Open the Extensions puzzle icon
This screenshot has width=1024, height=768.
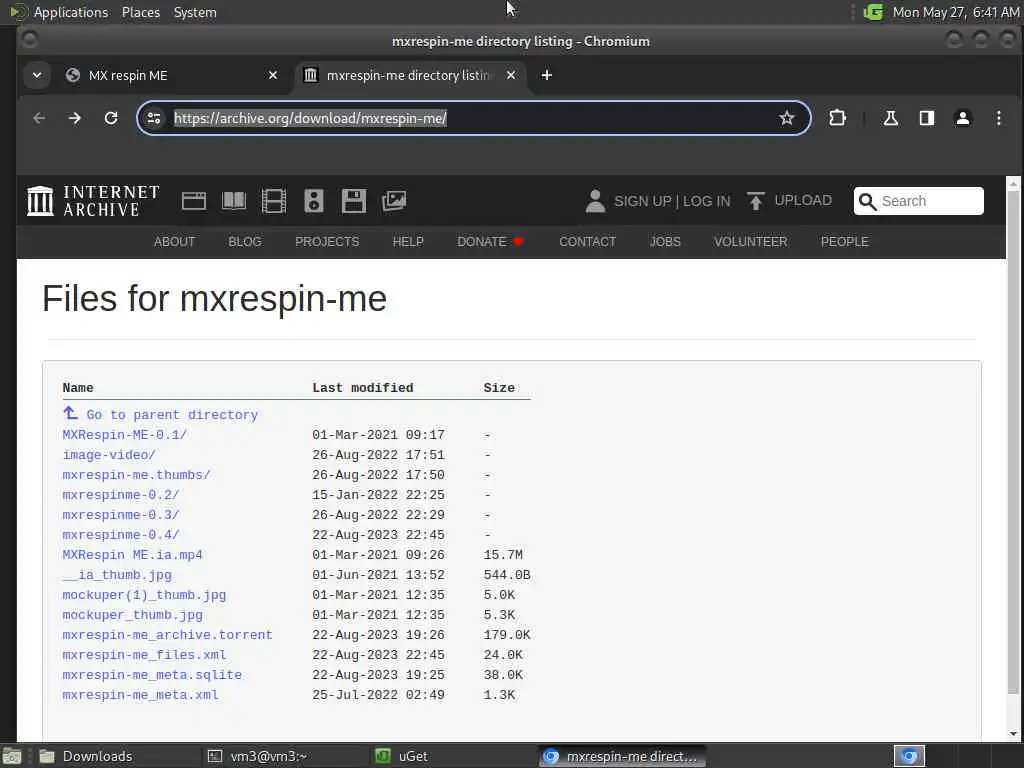(x=837, y=118)
